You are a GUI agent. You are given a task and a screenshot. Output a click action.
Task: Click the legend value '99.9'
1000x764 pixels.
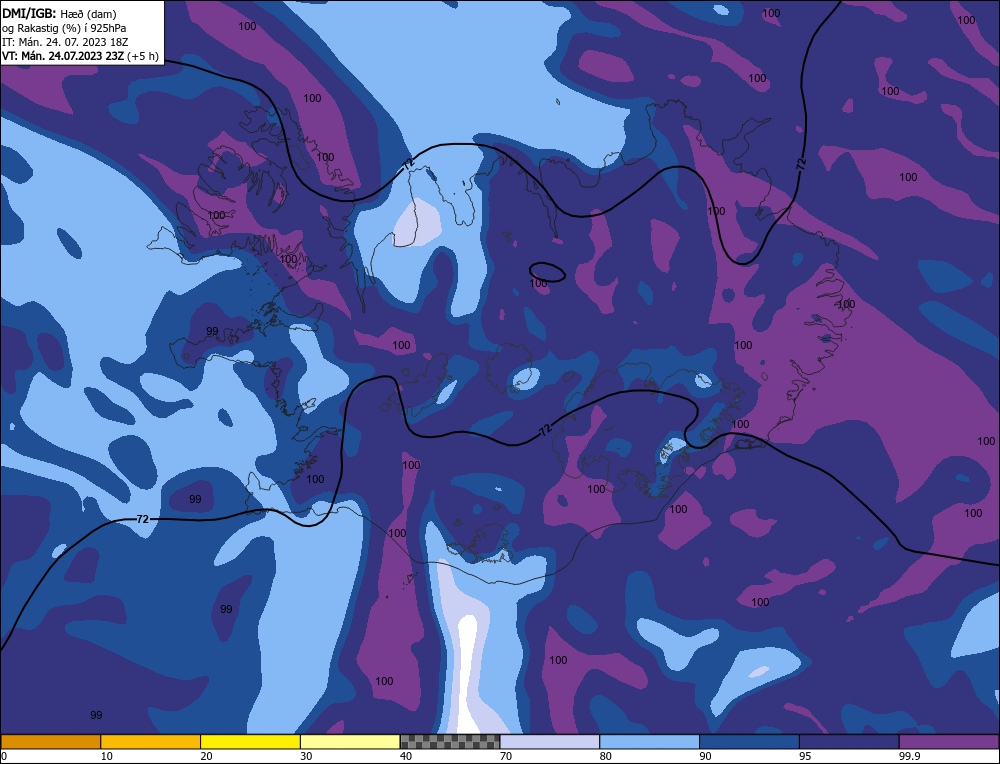[909, 756]
